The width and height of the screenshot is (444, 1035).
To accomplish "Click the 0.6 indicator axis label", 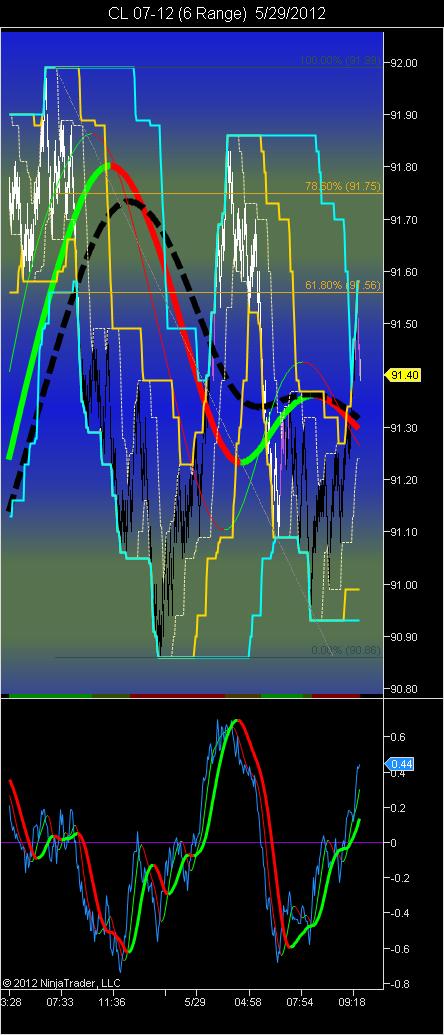I will (398, 737).
